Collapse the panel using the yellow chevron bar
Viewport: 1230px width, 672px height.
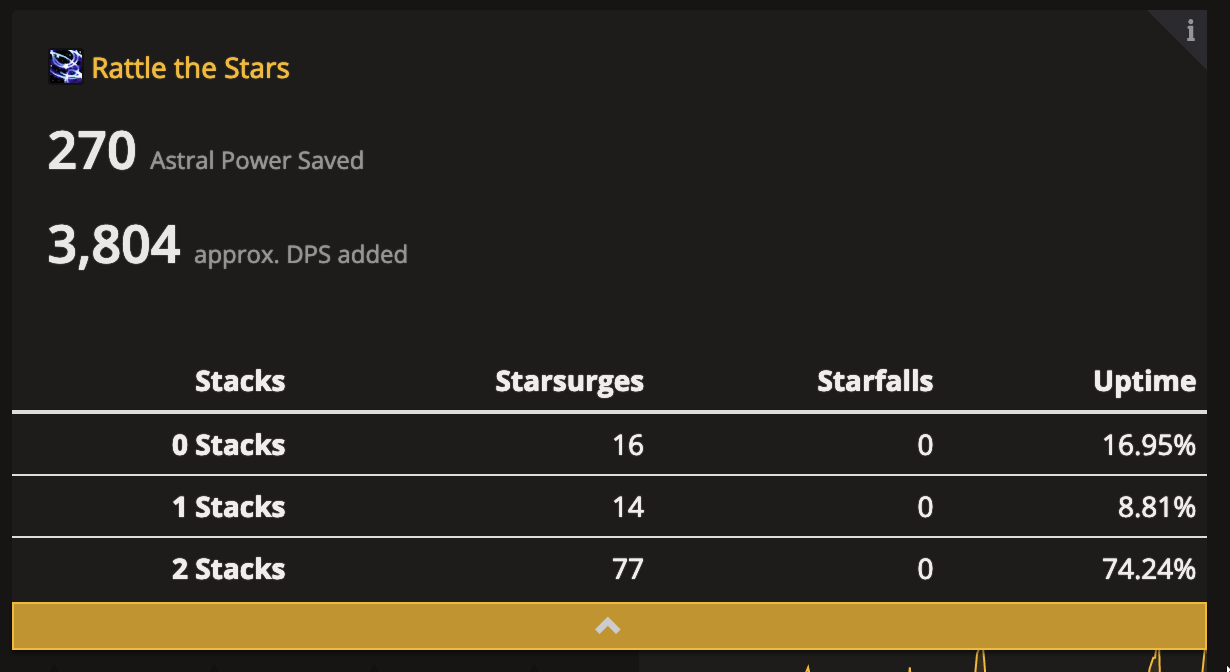(607, 625)
